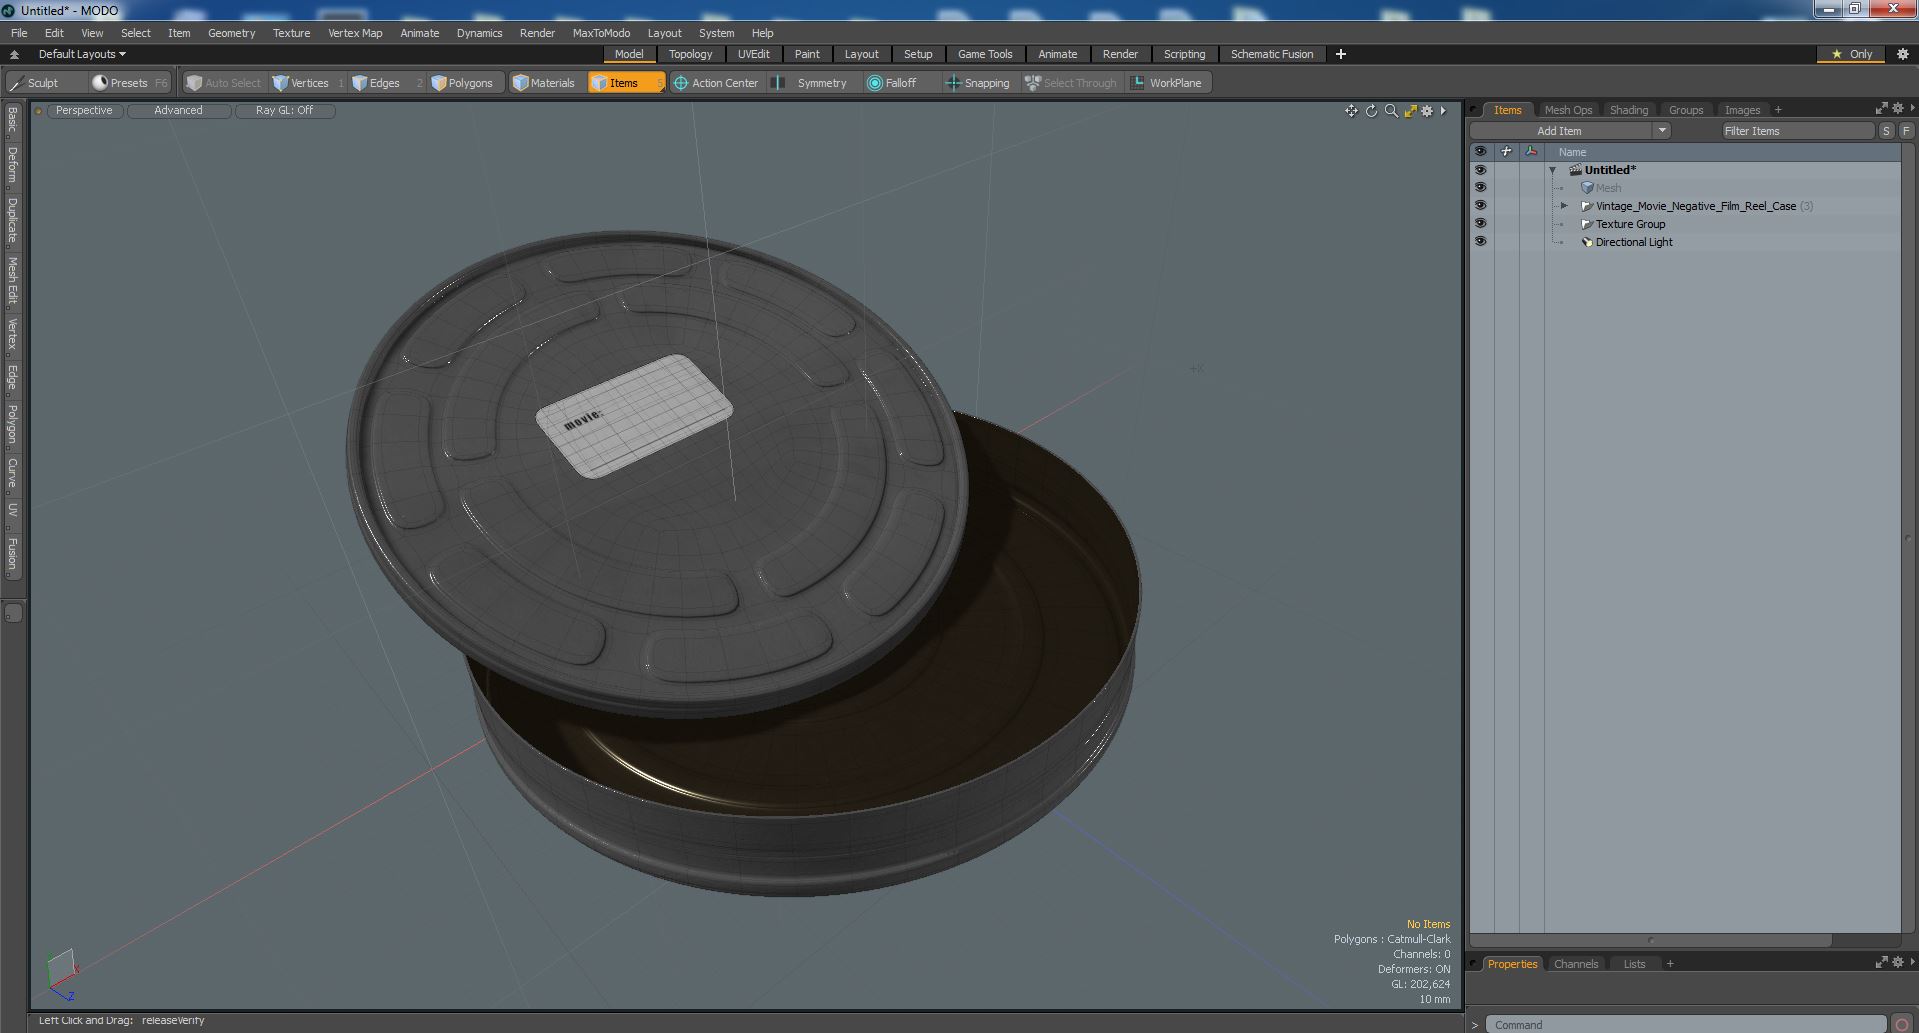Hide Vintage_Movie_Negative_Film_Reel_Case with its eye icon
The height and width of the screenshot is (1033, 1919).
[1480, 206]
